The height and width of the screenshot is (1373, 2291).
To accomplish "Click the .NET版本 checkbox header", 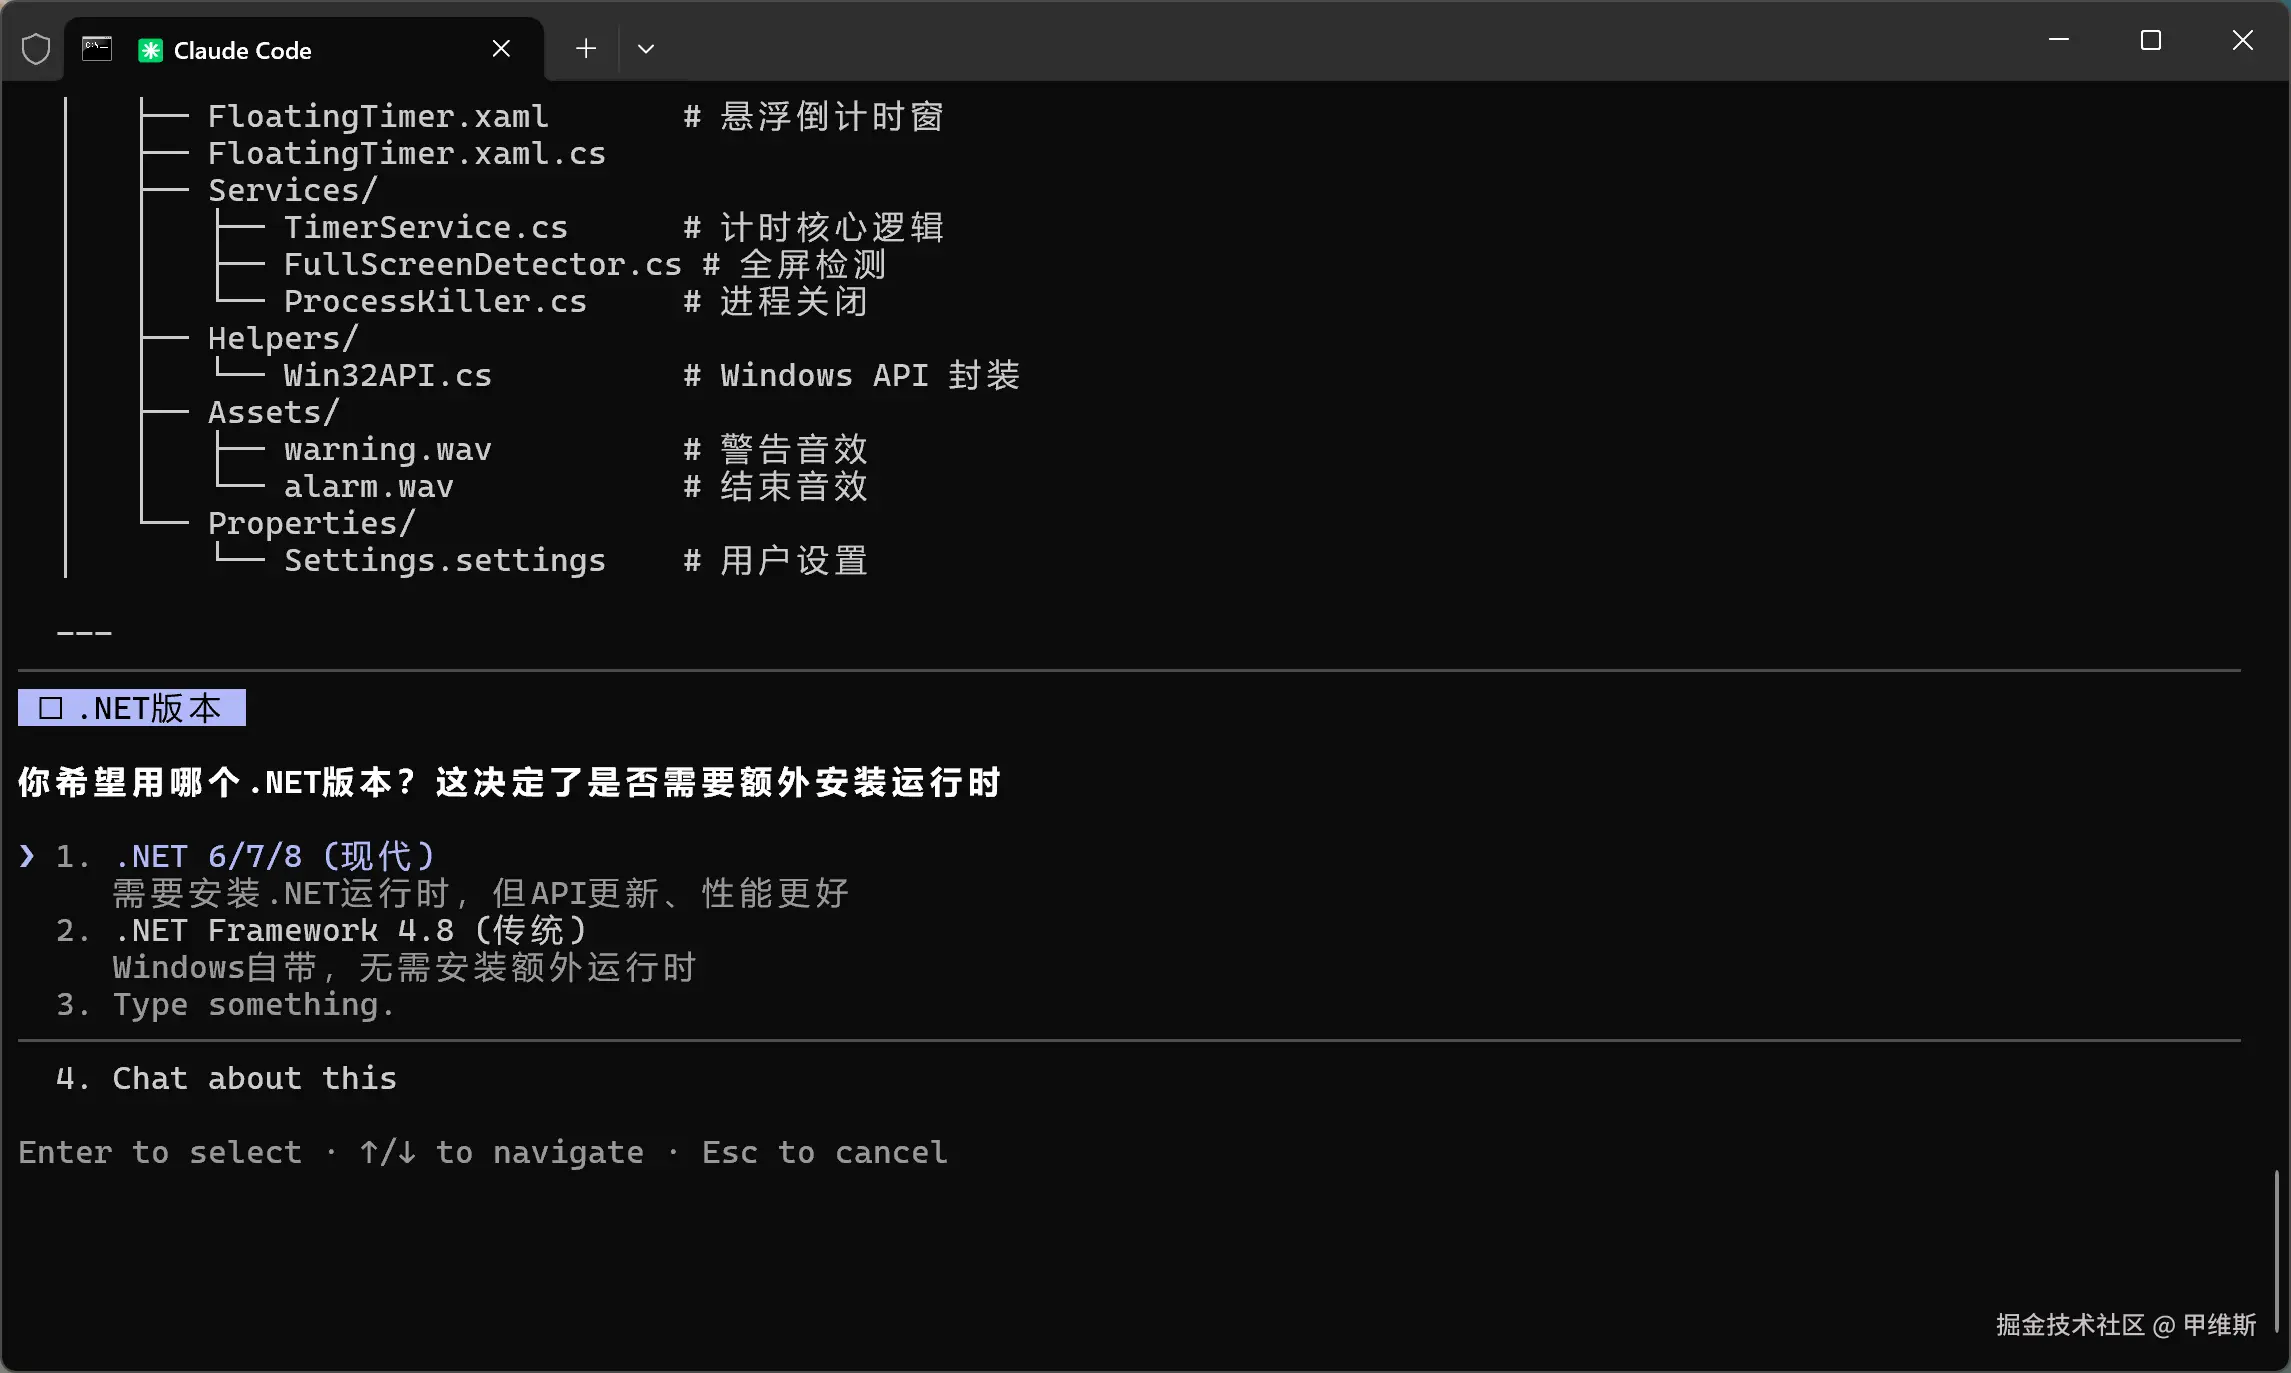I will click(x=132, y=708).
